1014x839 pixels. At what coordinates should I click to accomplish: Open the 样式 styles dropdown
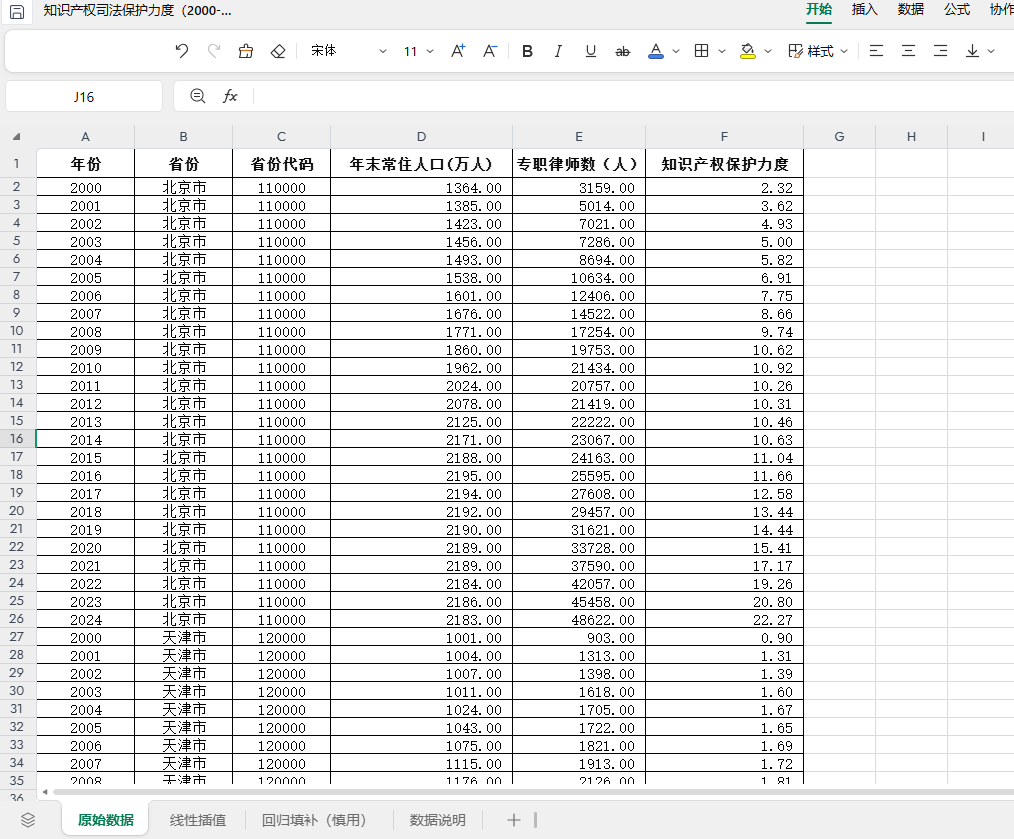click(x=818, y=51)
